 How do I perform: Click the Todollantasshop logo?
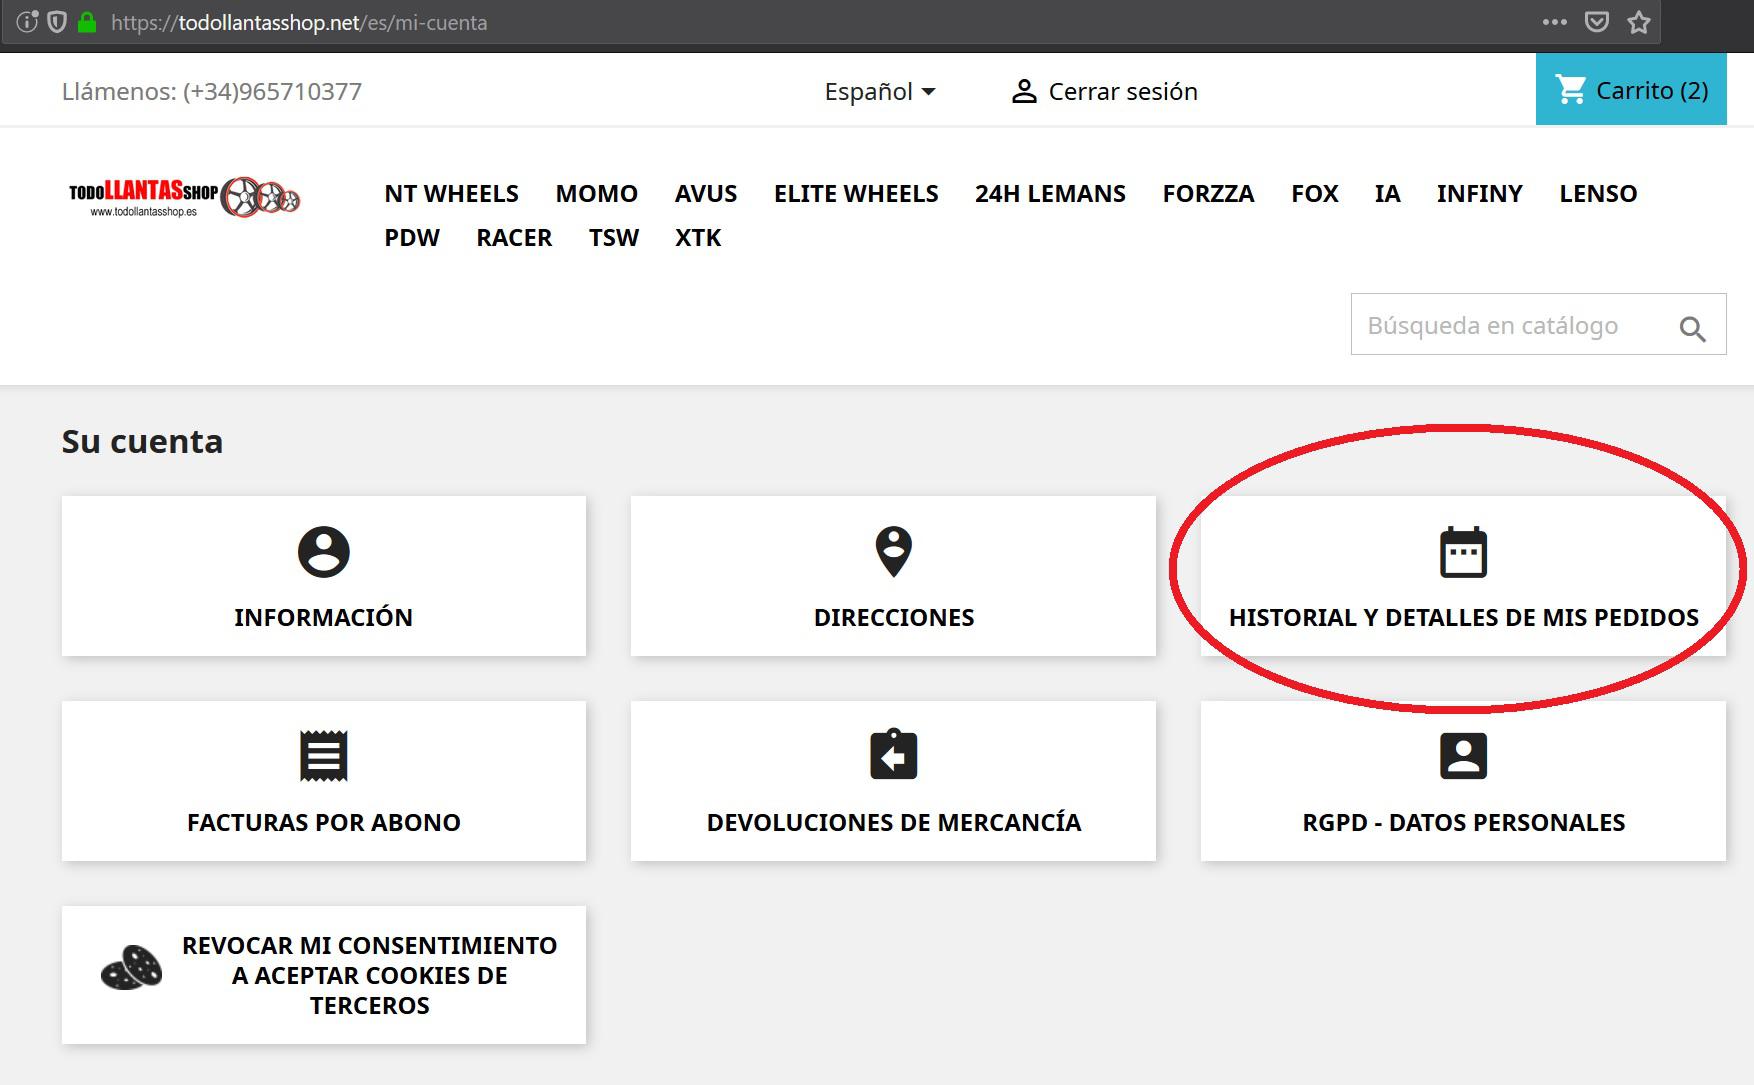click(185, 200)
